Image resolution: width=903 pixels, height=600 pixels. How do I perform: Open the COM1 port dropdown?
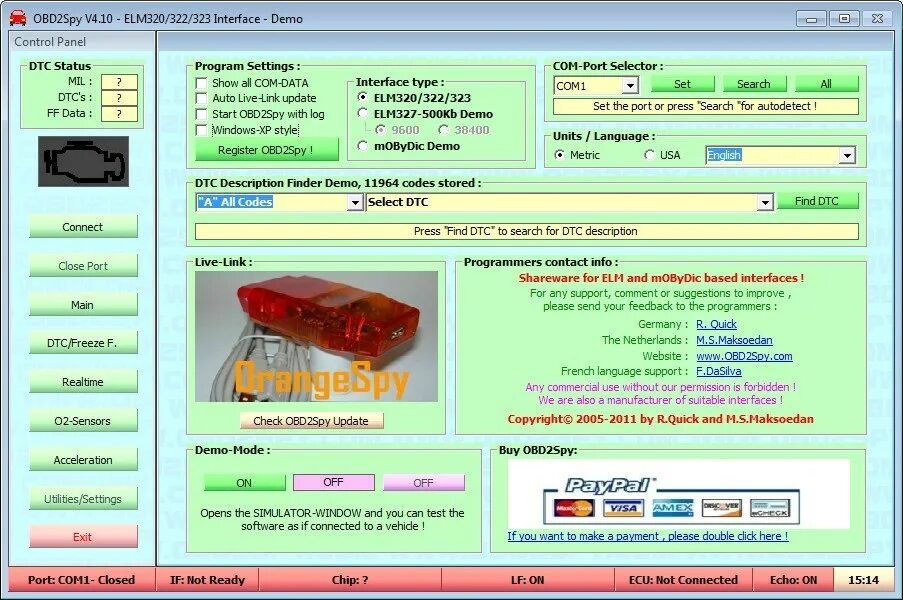click(630, 86)
